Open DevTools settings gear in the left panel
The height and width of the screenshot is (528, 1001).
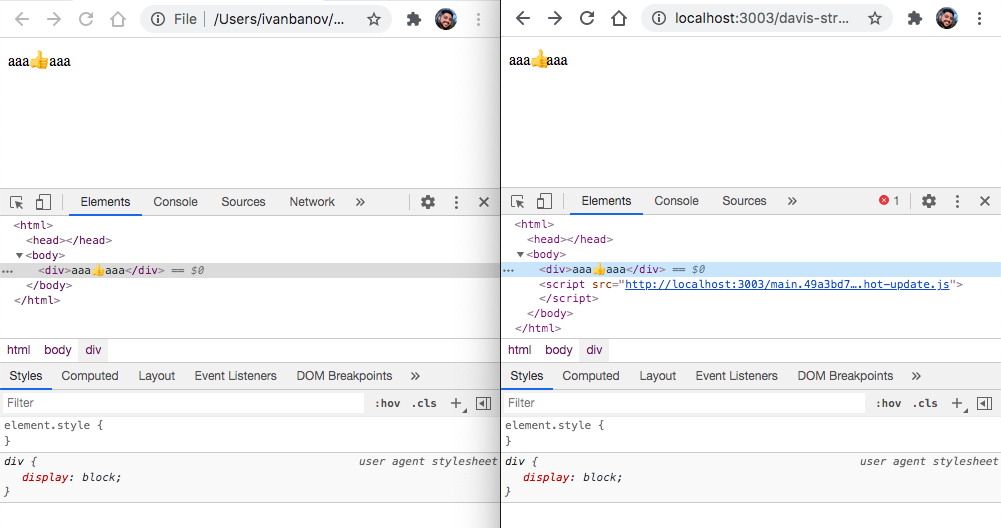tap(428, 202)
